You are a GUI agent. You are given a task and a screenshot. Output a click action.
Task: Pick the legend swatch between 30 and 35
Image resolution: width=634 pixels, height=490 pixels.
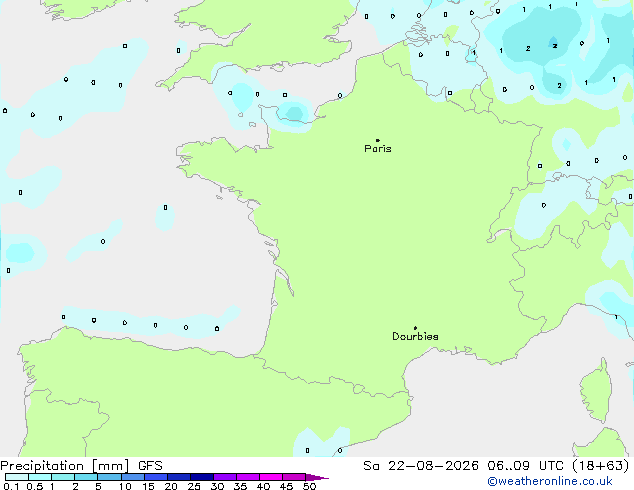(225, 477)
